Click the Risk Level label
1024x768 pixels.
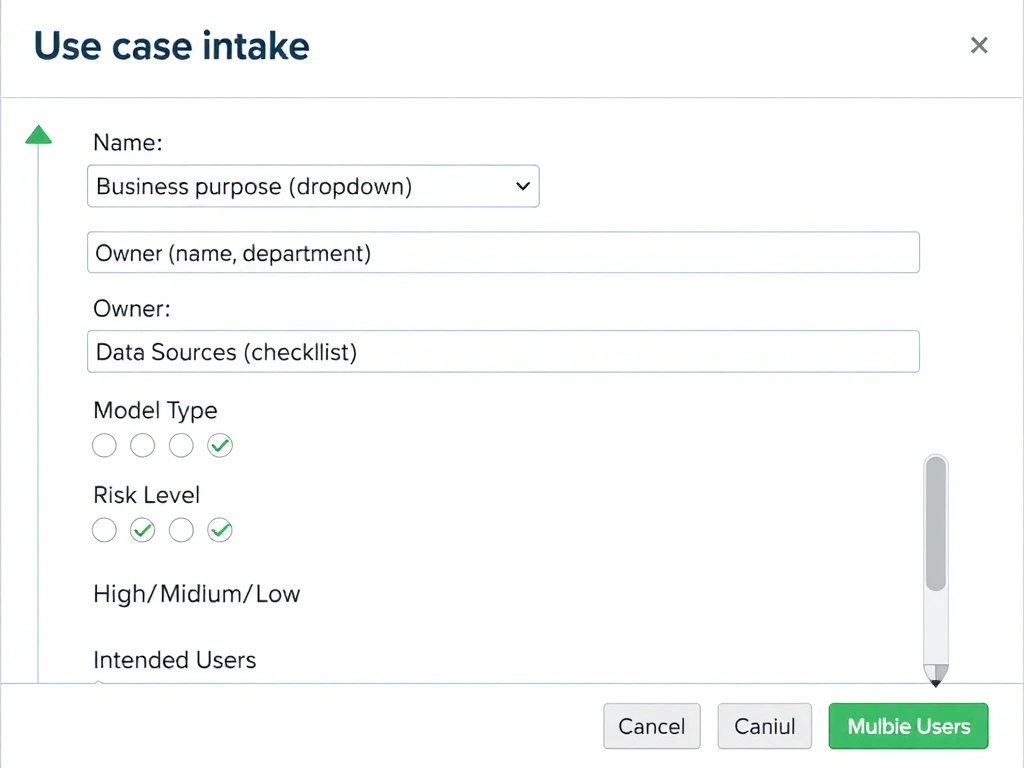146,495
